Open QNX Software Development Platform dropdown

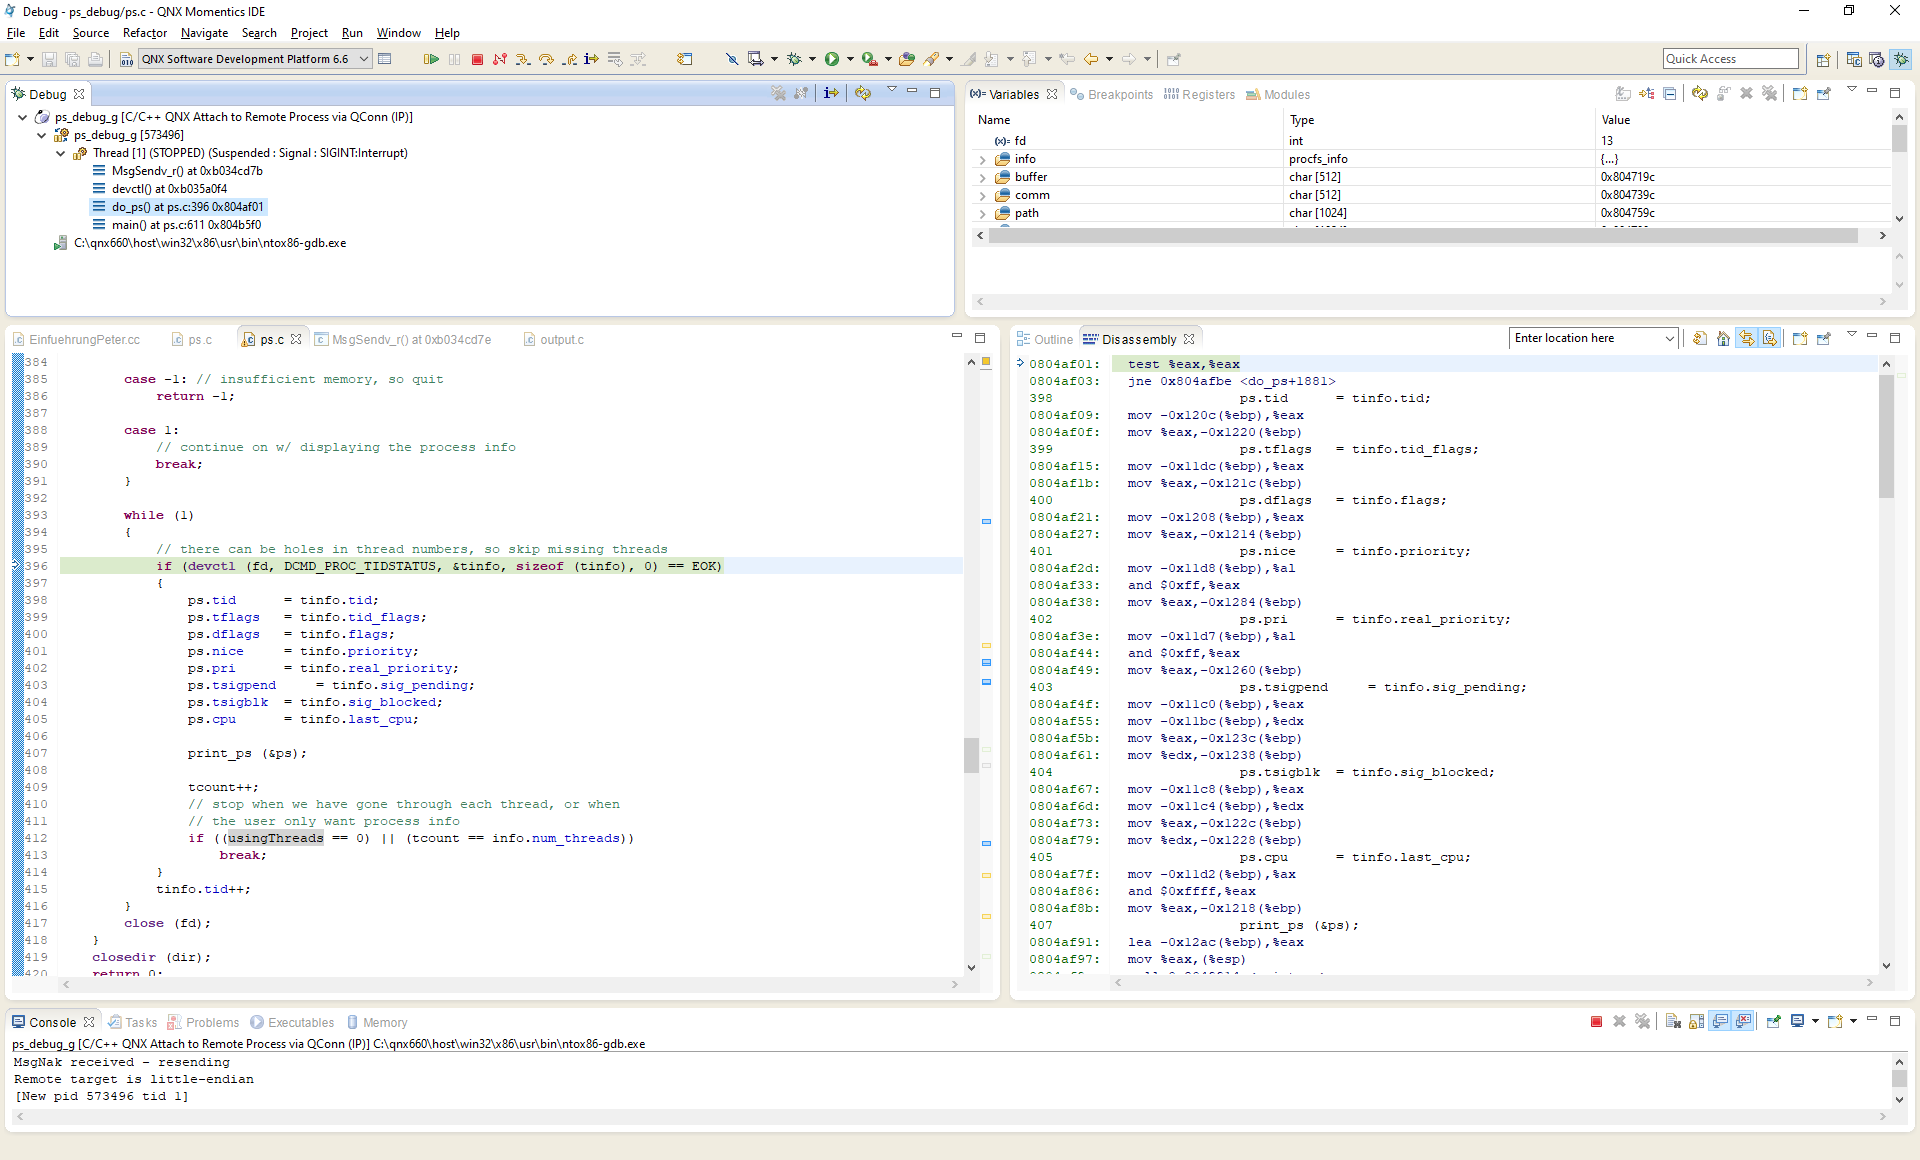[364, 59]
